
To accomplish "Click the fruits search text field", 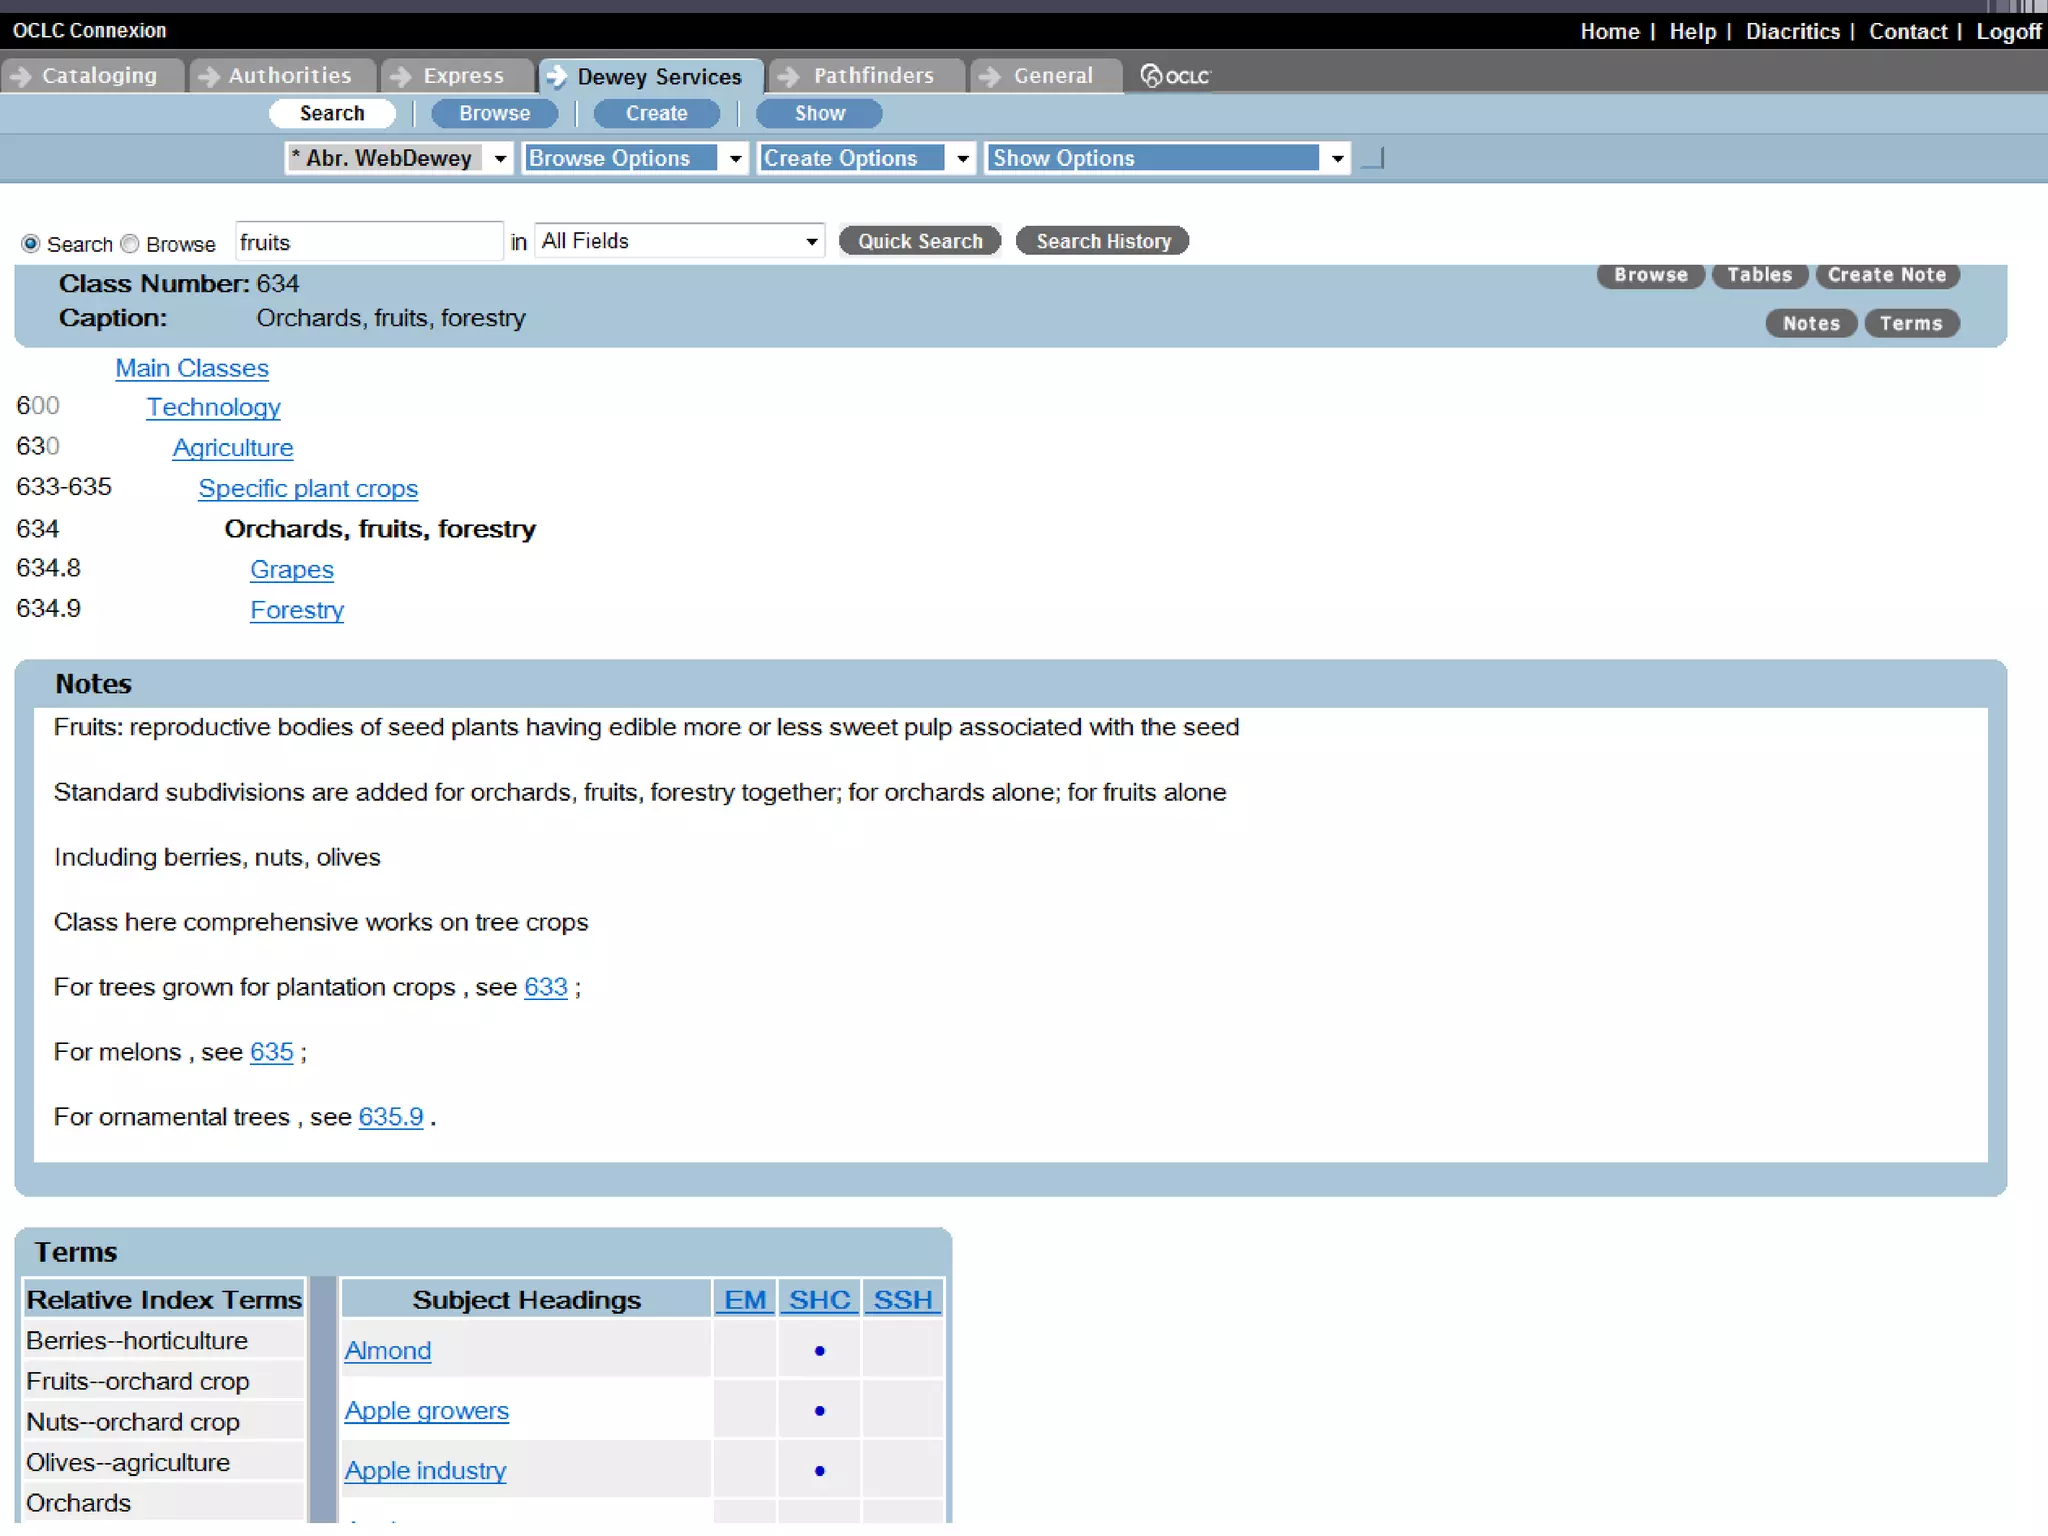I will 368,243.
